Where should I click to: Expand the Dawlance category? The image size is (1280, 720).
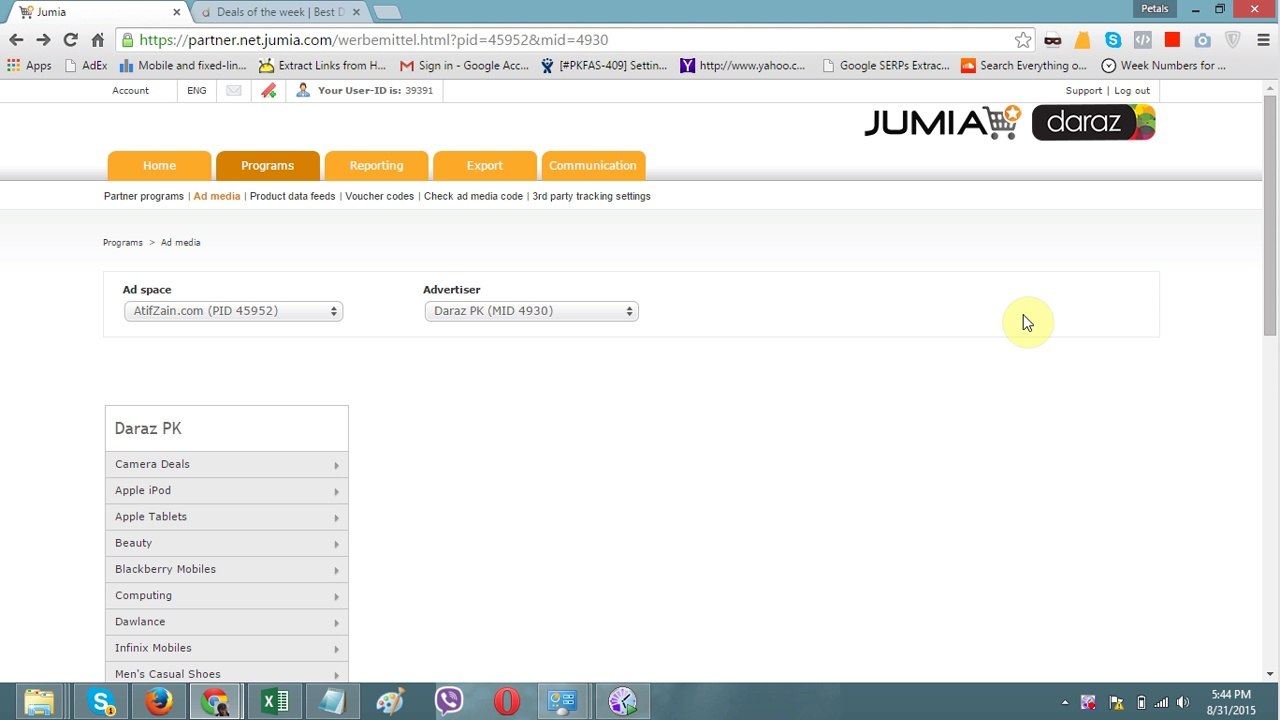[x=227, y=622]
